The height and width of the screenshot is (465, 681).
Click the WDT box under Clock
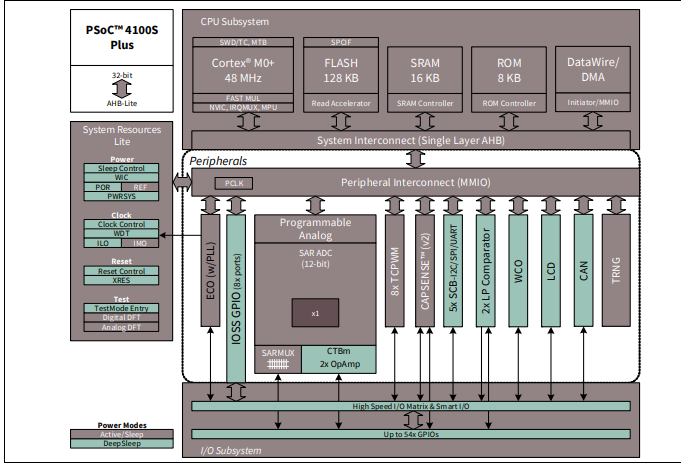tap(120, 233)
